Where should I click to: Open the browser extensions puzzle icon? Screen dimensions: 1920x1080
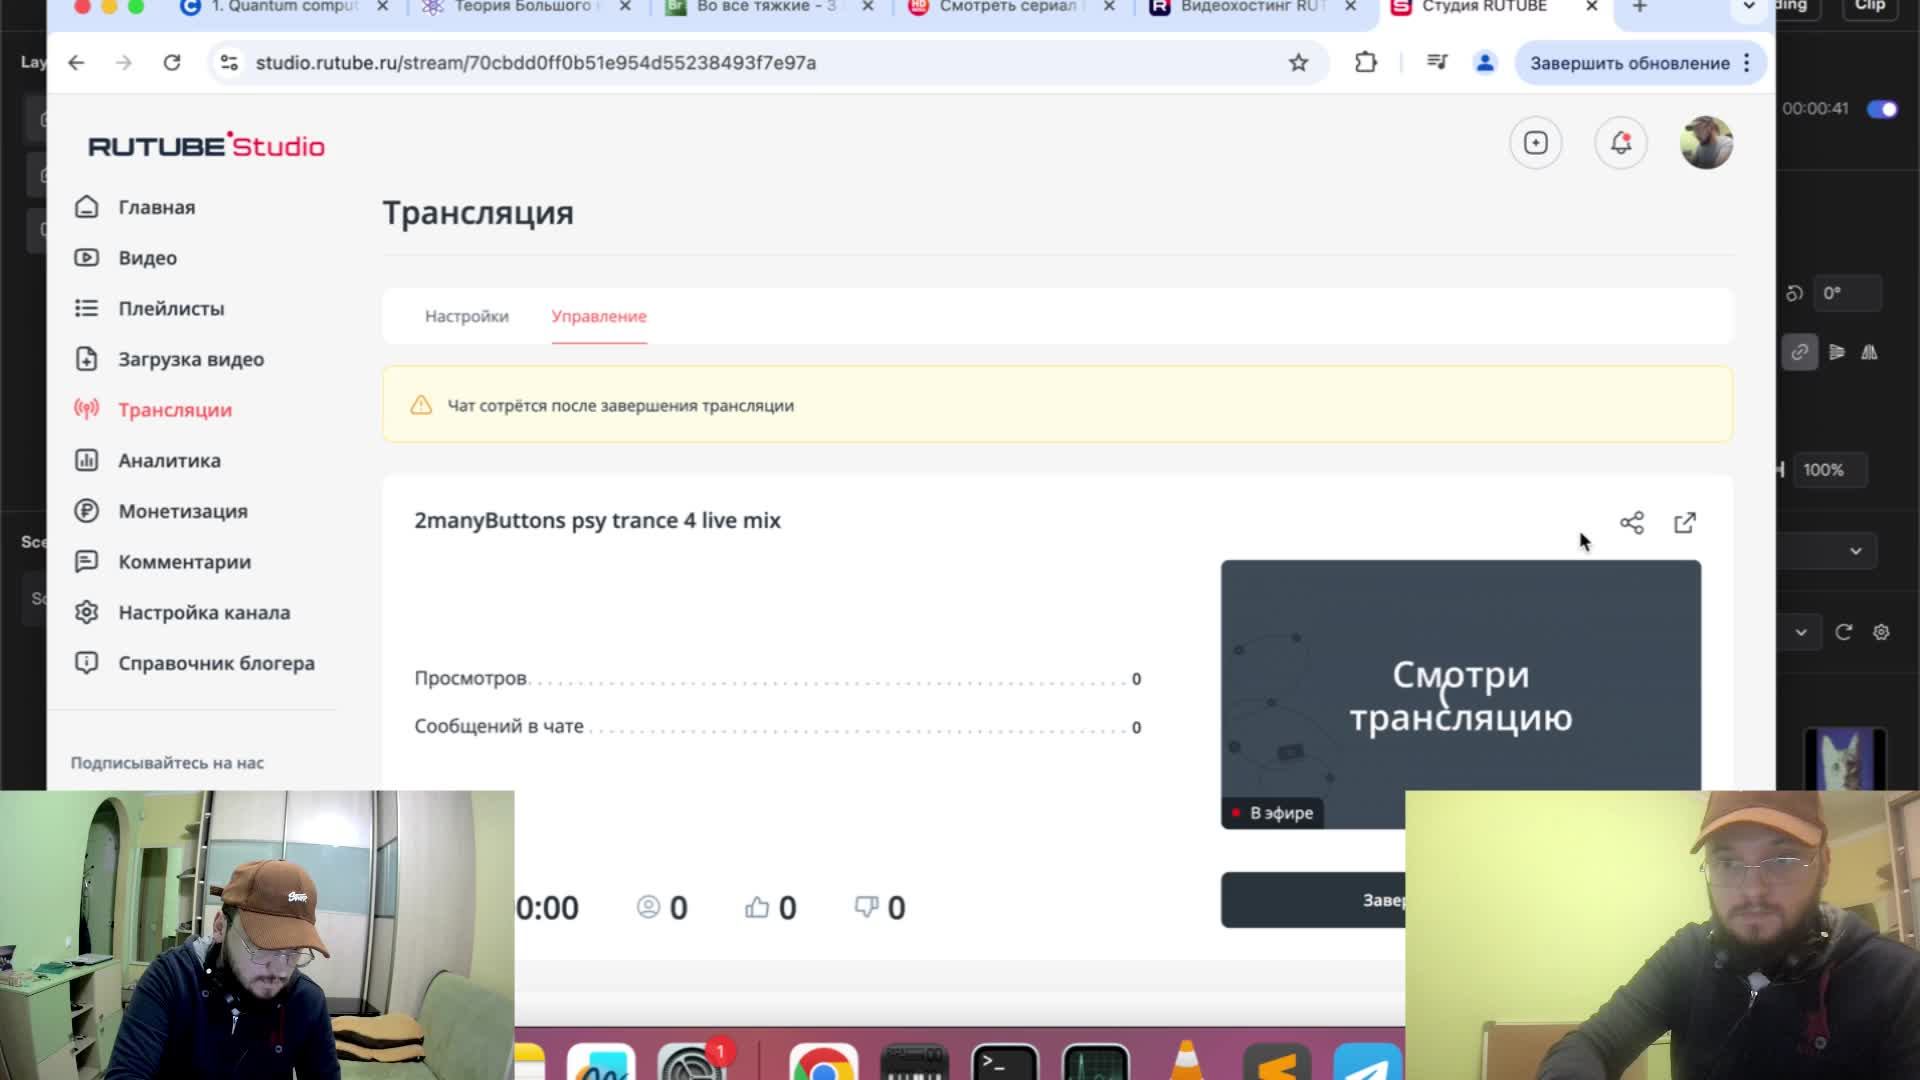pyautogui.click(x=1366, y=63)
